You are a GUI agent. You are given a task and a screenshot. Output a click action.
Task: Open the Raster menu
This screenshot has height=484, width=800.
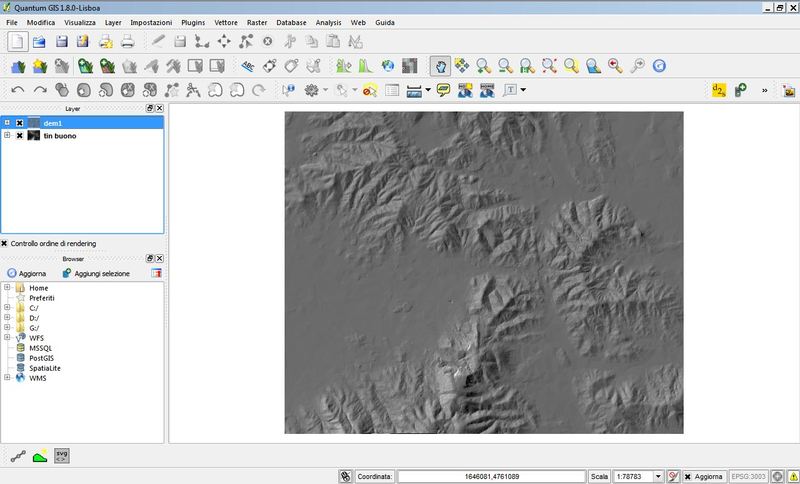coord(256,22)
